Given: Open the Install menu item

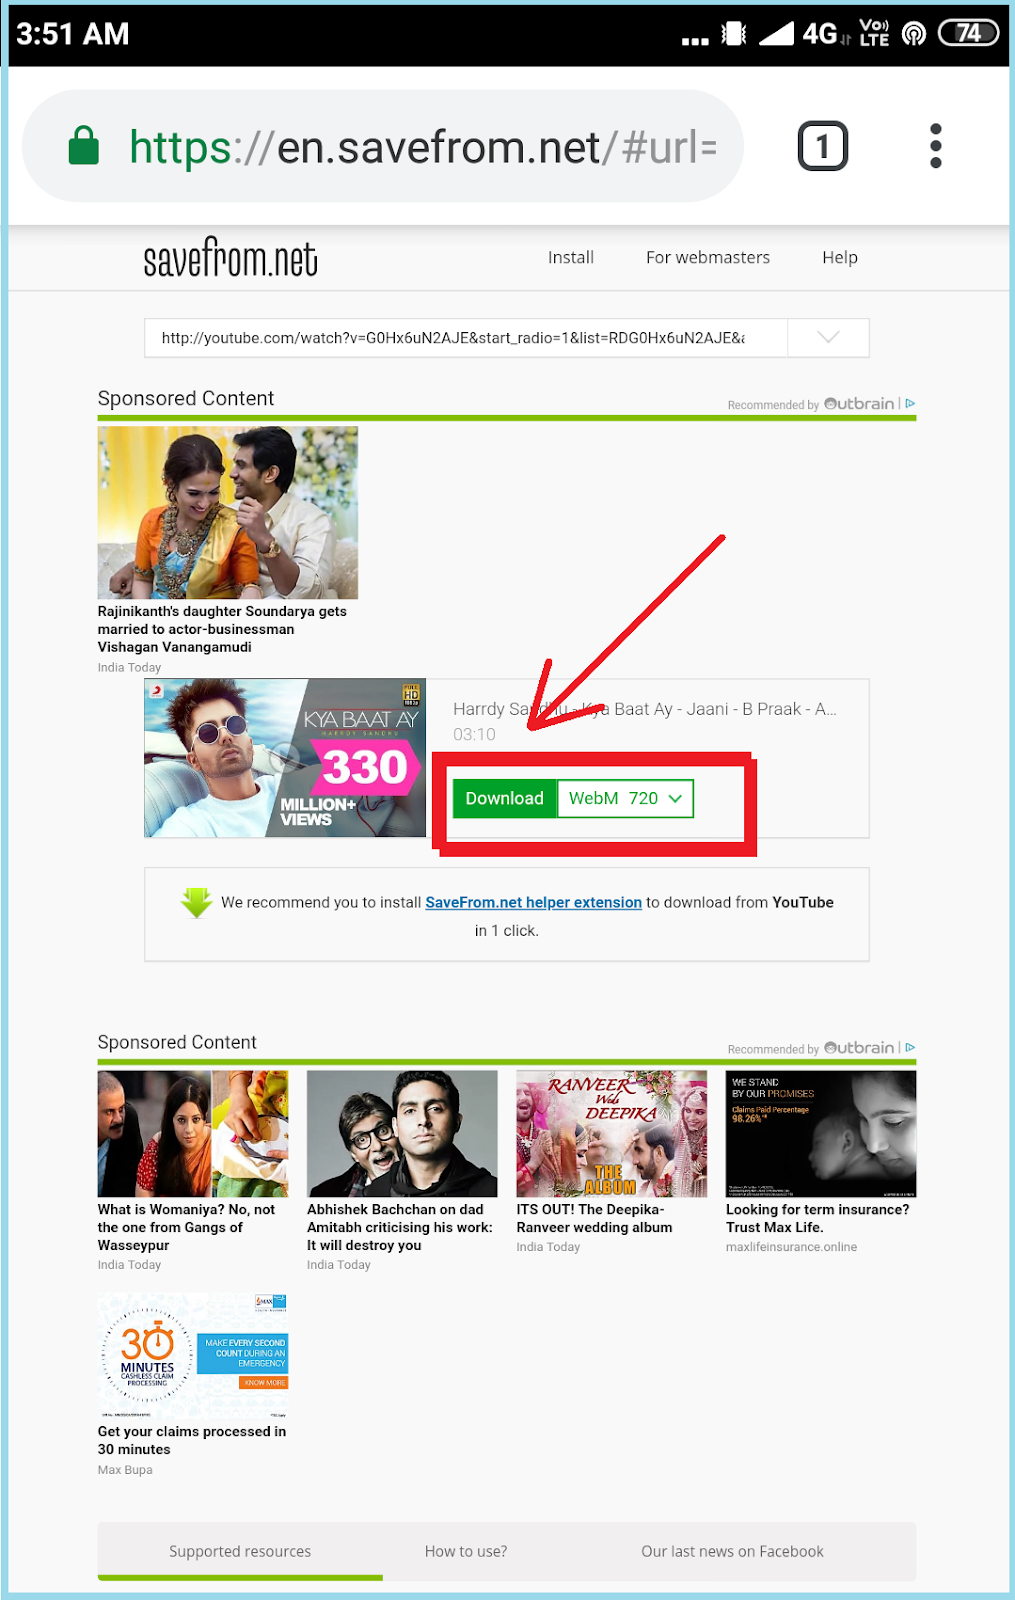Looking at the screenshot, I should 571,258.
